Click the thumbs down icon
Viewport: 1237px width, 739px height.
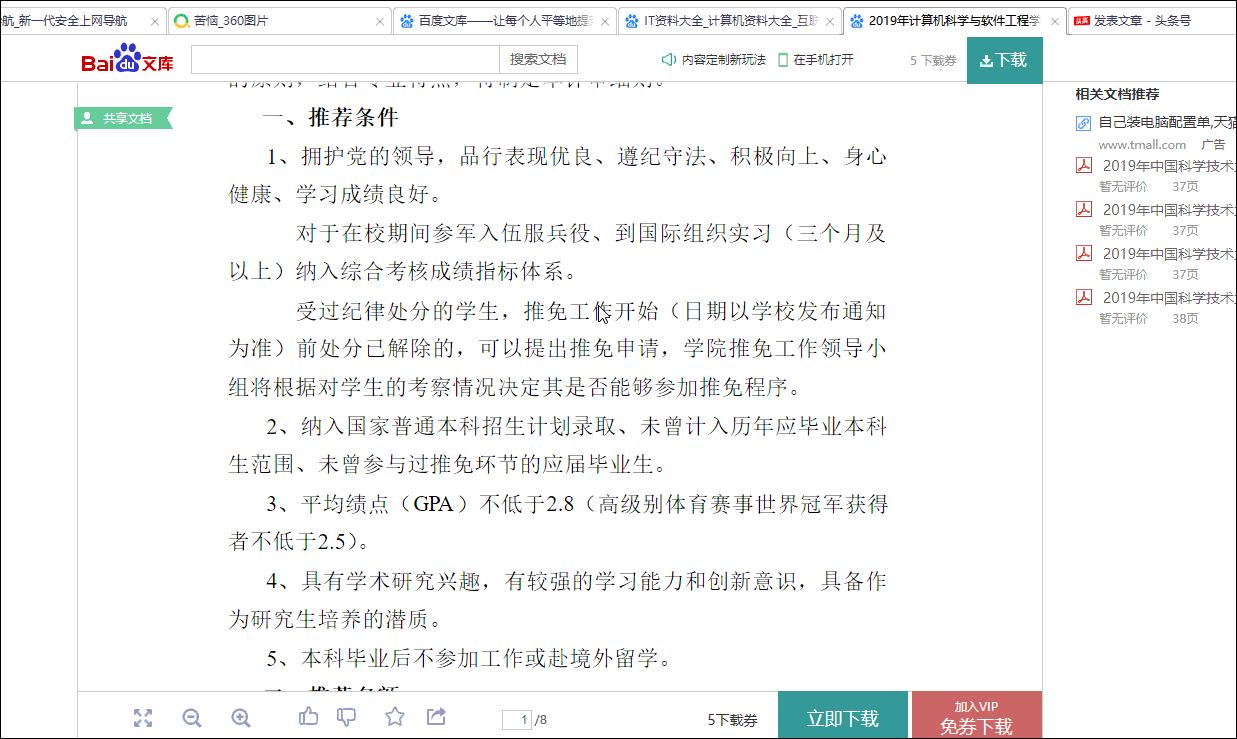point(347,716)
